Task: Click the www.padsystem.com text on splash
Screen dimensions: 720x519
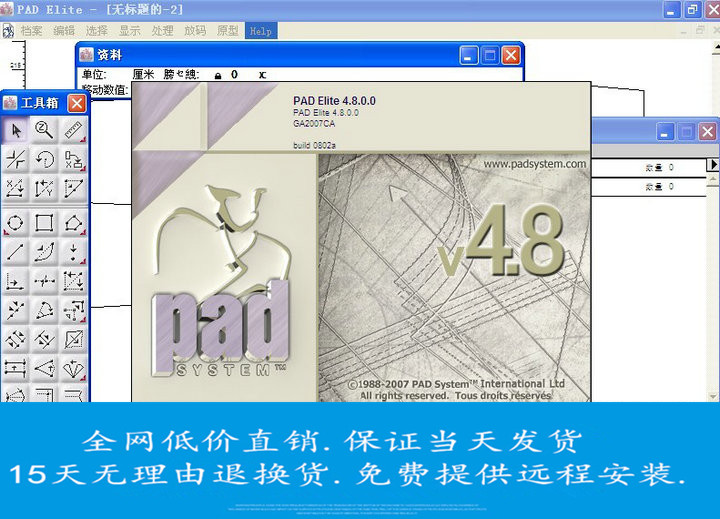Action: pyautogui.click(x=534, y=164)
